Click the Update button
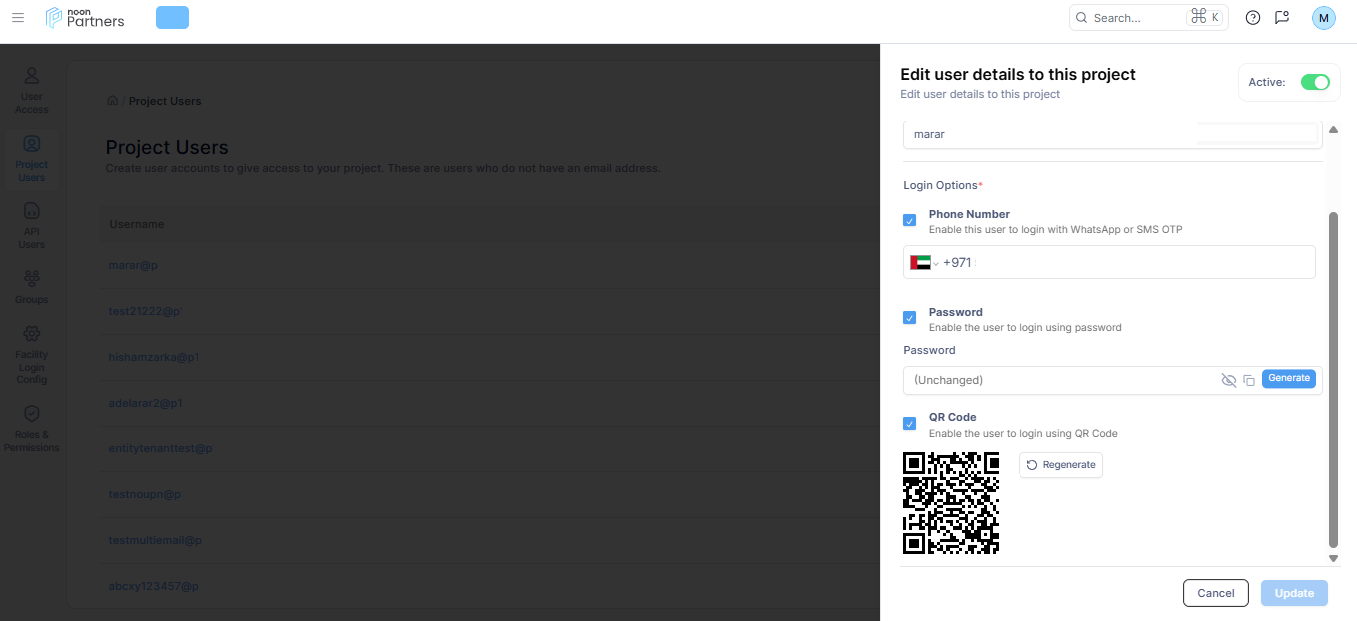The width and height of the screenshot is (1357, 621). click(x=1294, y=593)
